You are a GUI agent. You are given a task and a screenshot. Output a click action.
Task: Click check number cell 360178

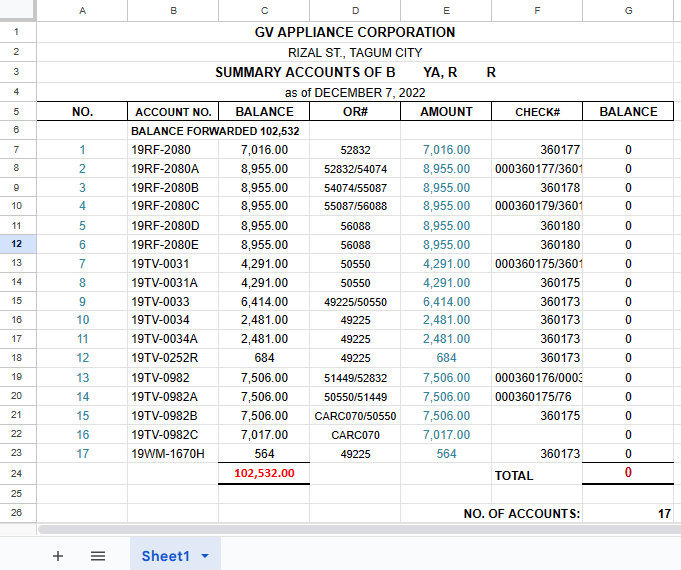point(537,188)
